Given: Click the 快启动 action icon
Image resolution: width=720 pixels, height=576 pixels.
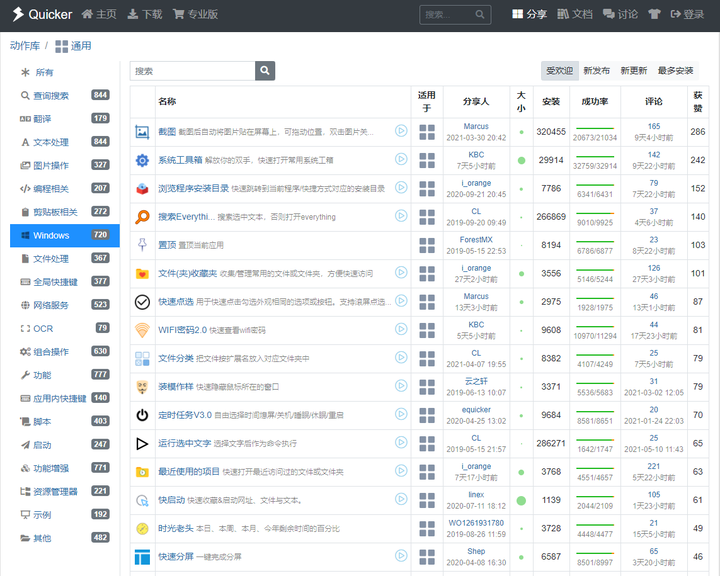Looking at the screenshot, I should tap(142, 500).
